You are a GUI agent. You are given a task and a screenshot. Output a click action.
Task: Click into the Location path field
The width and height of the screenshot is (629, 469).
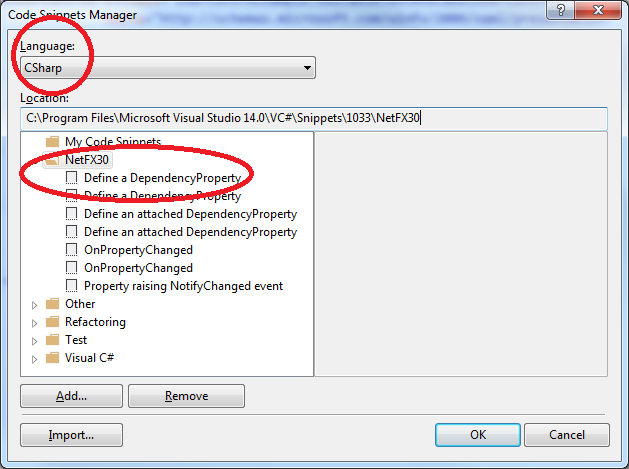tap(314, 118)
